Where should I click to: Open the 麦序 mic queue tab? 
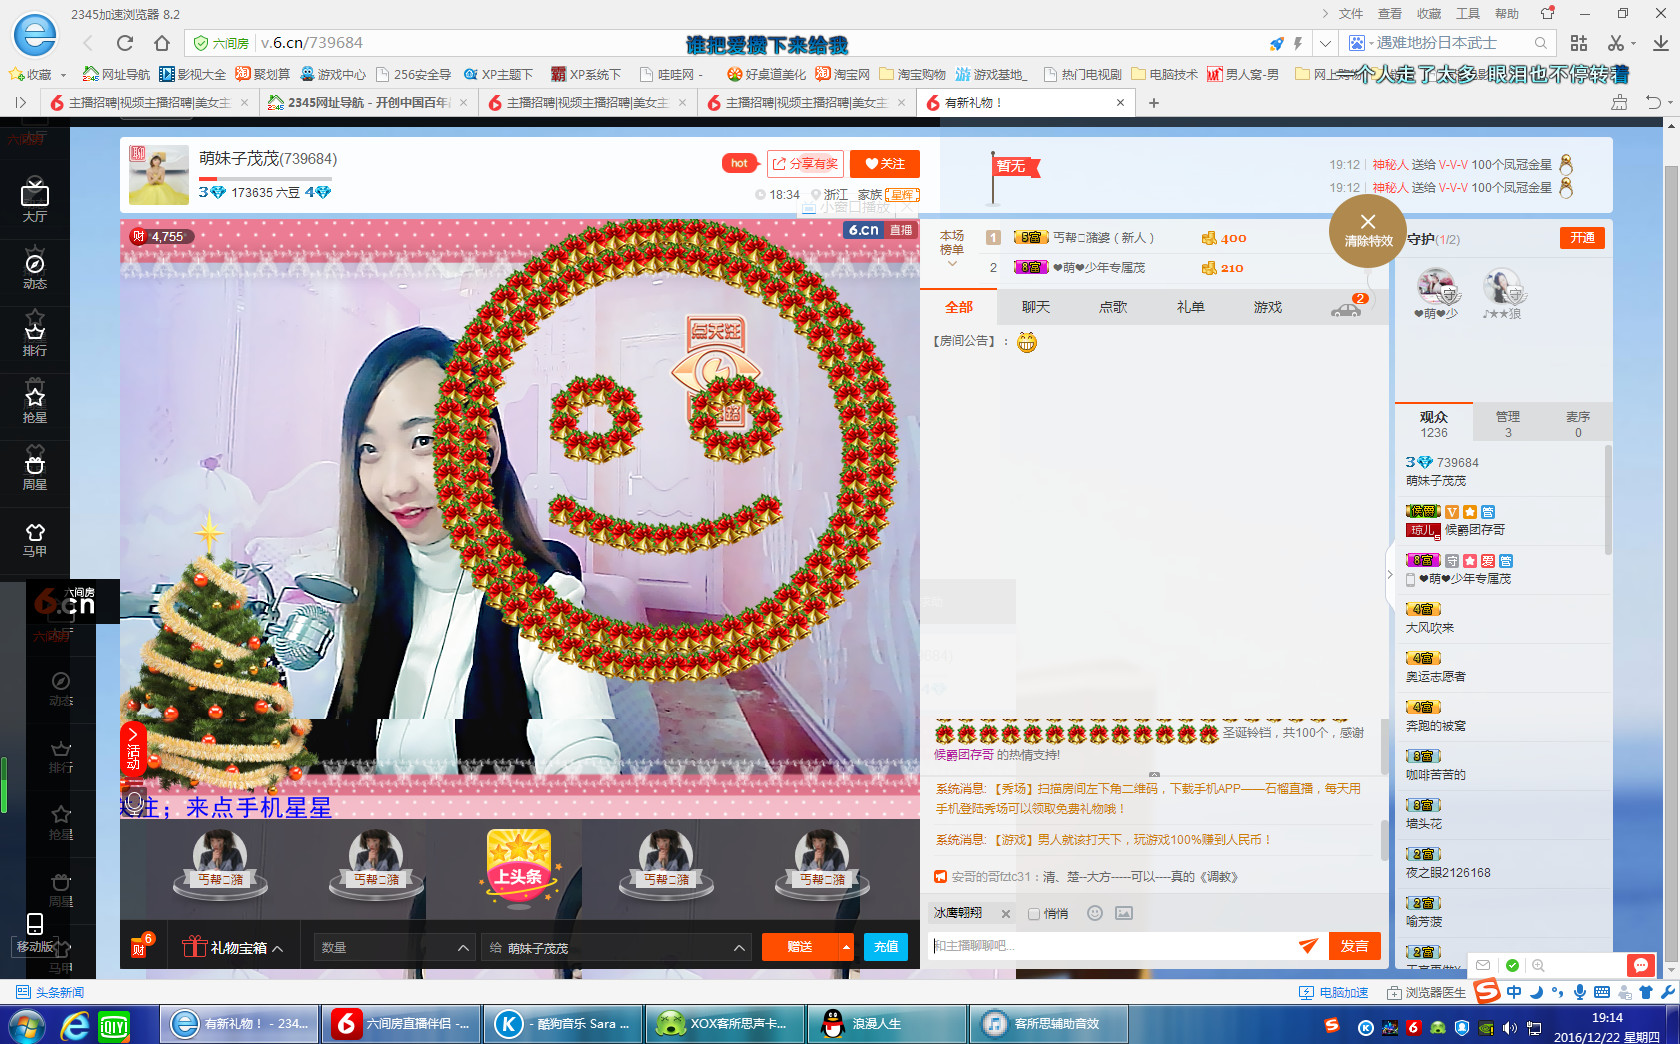[1578, 423]
